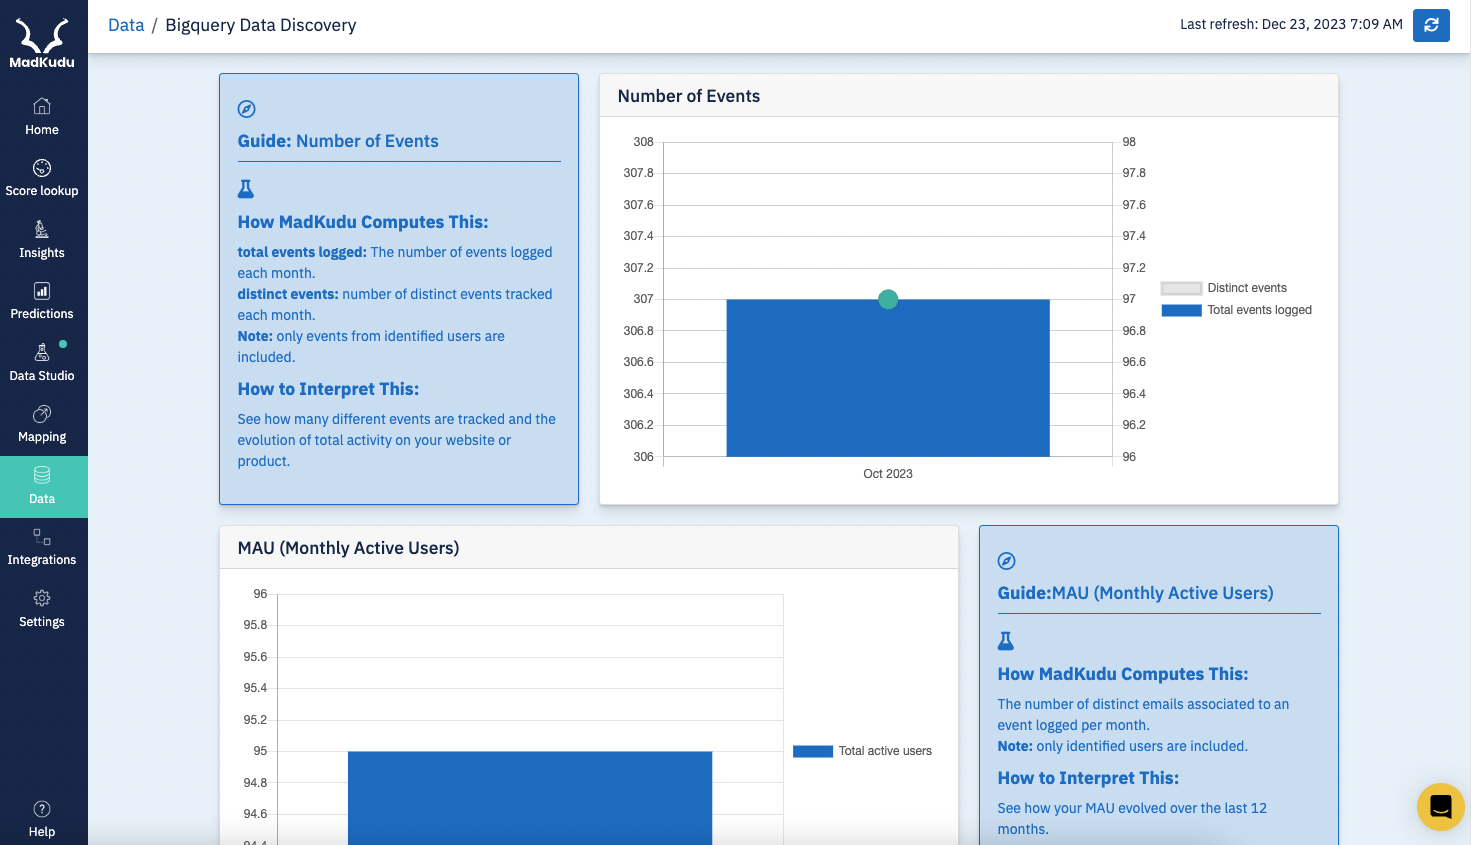Click the 'Guide:MAU (Monthly Active Users)' heading
Image resolution: width=1471 pixels, height=845 pixels.
point(1136,593)
